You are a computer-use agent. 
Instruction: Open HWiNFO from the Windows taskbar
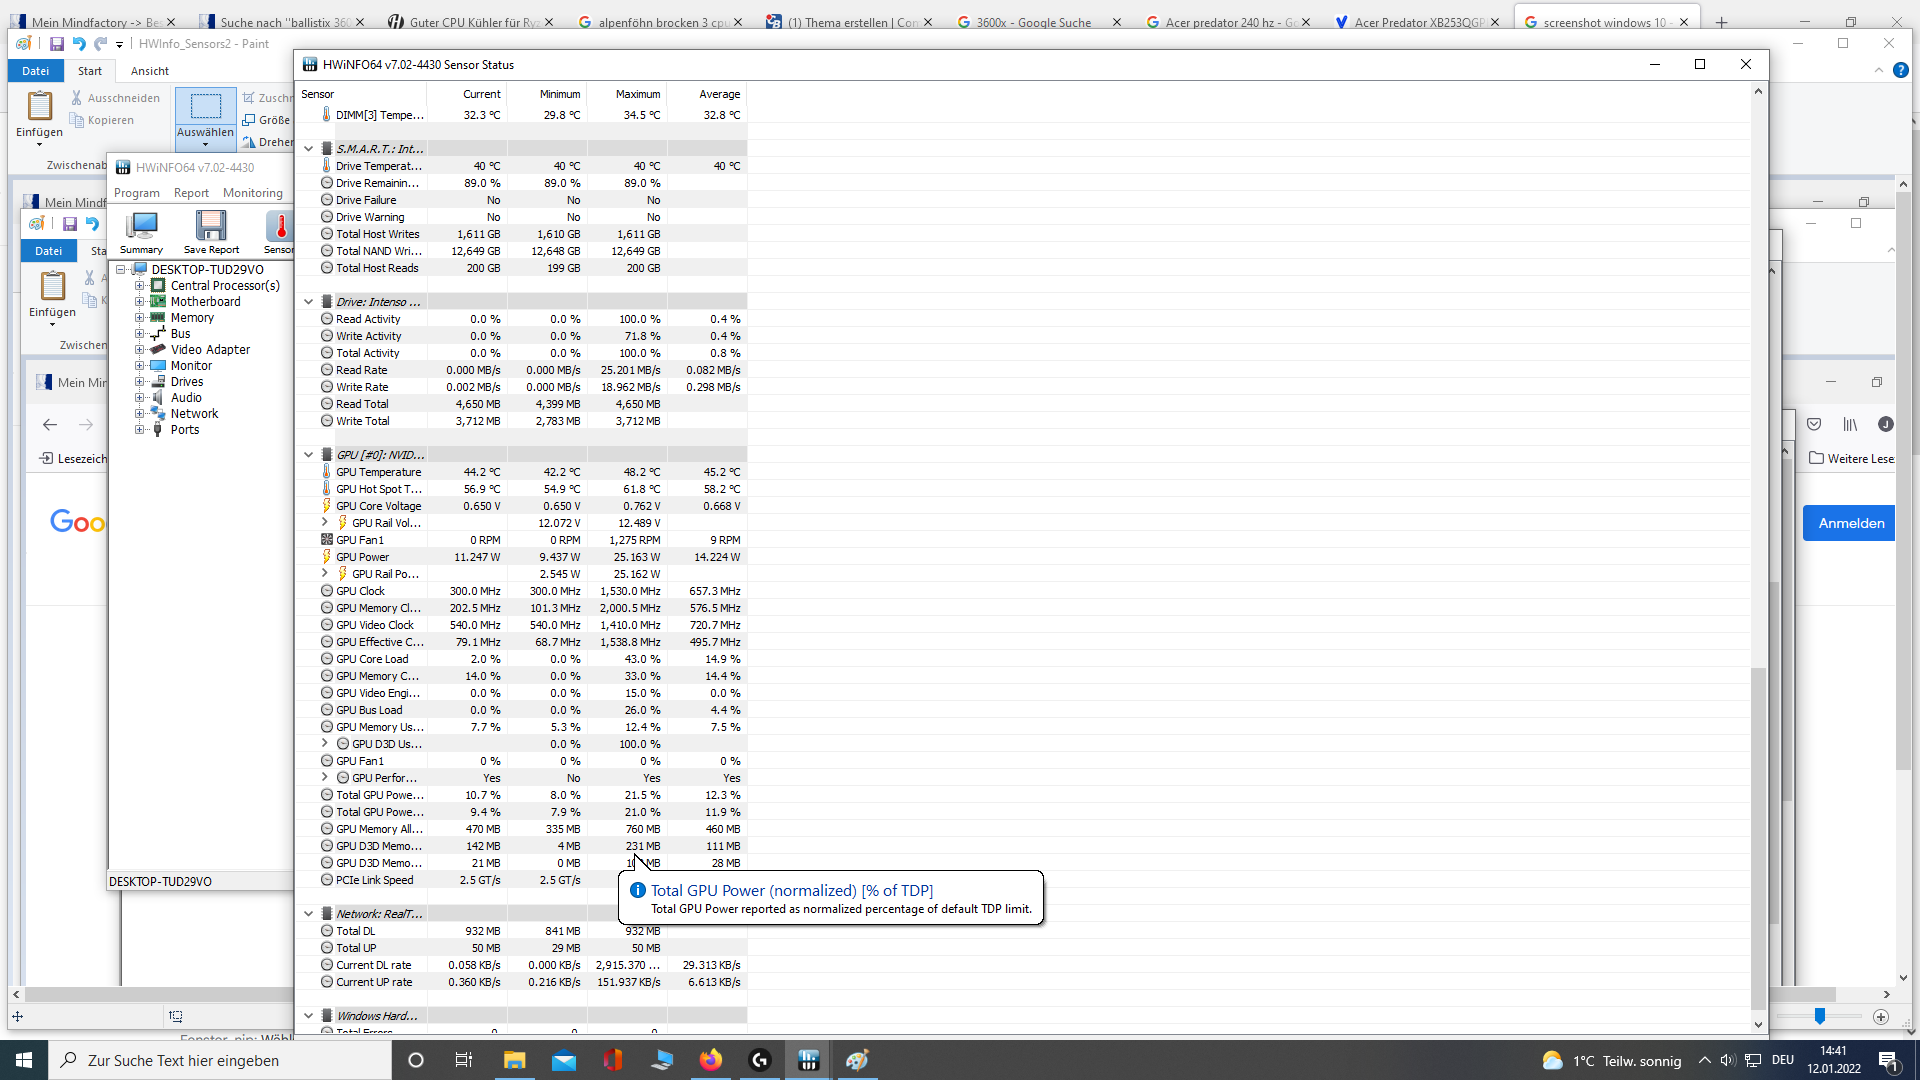[809, 1060]
